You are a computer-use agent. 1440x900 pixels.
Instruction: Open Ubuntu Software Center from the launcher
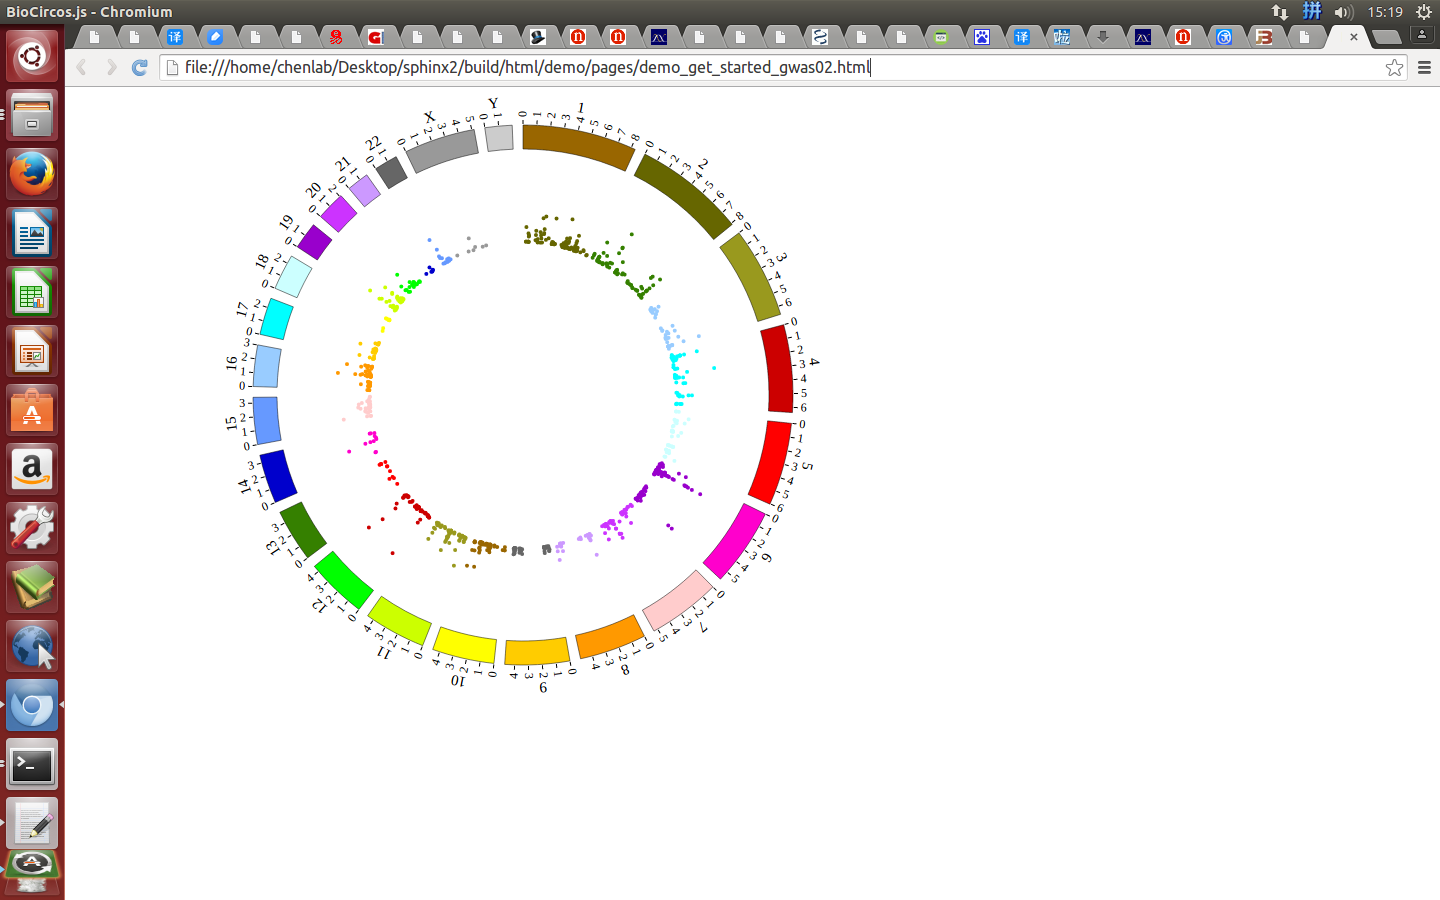tap(32, 410)
